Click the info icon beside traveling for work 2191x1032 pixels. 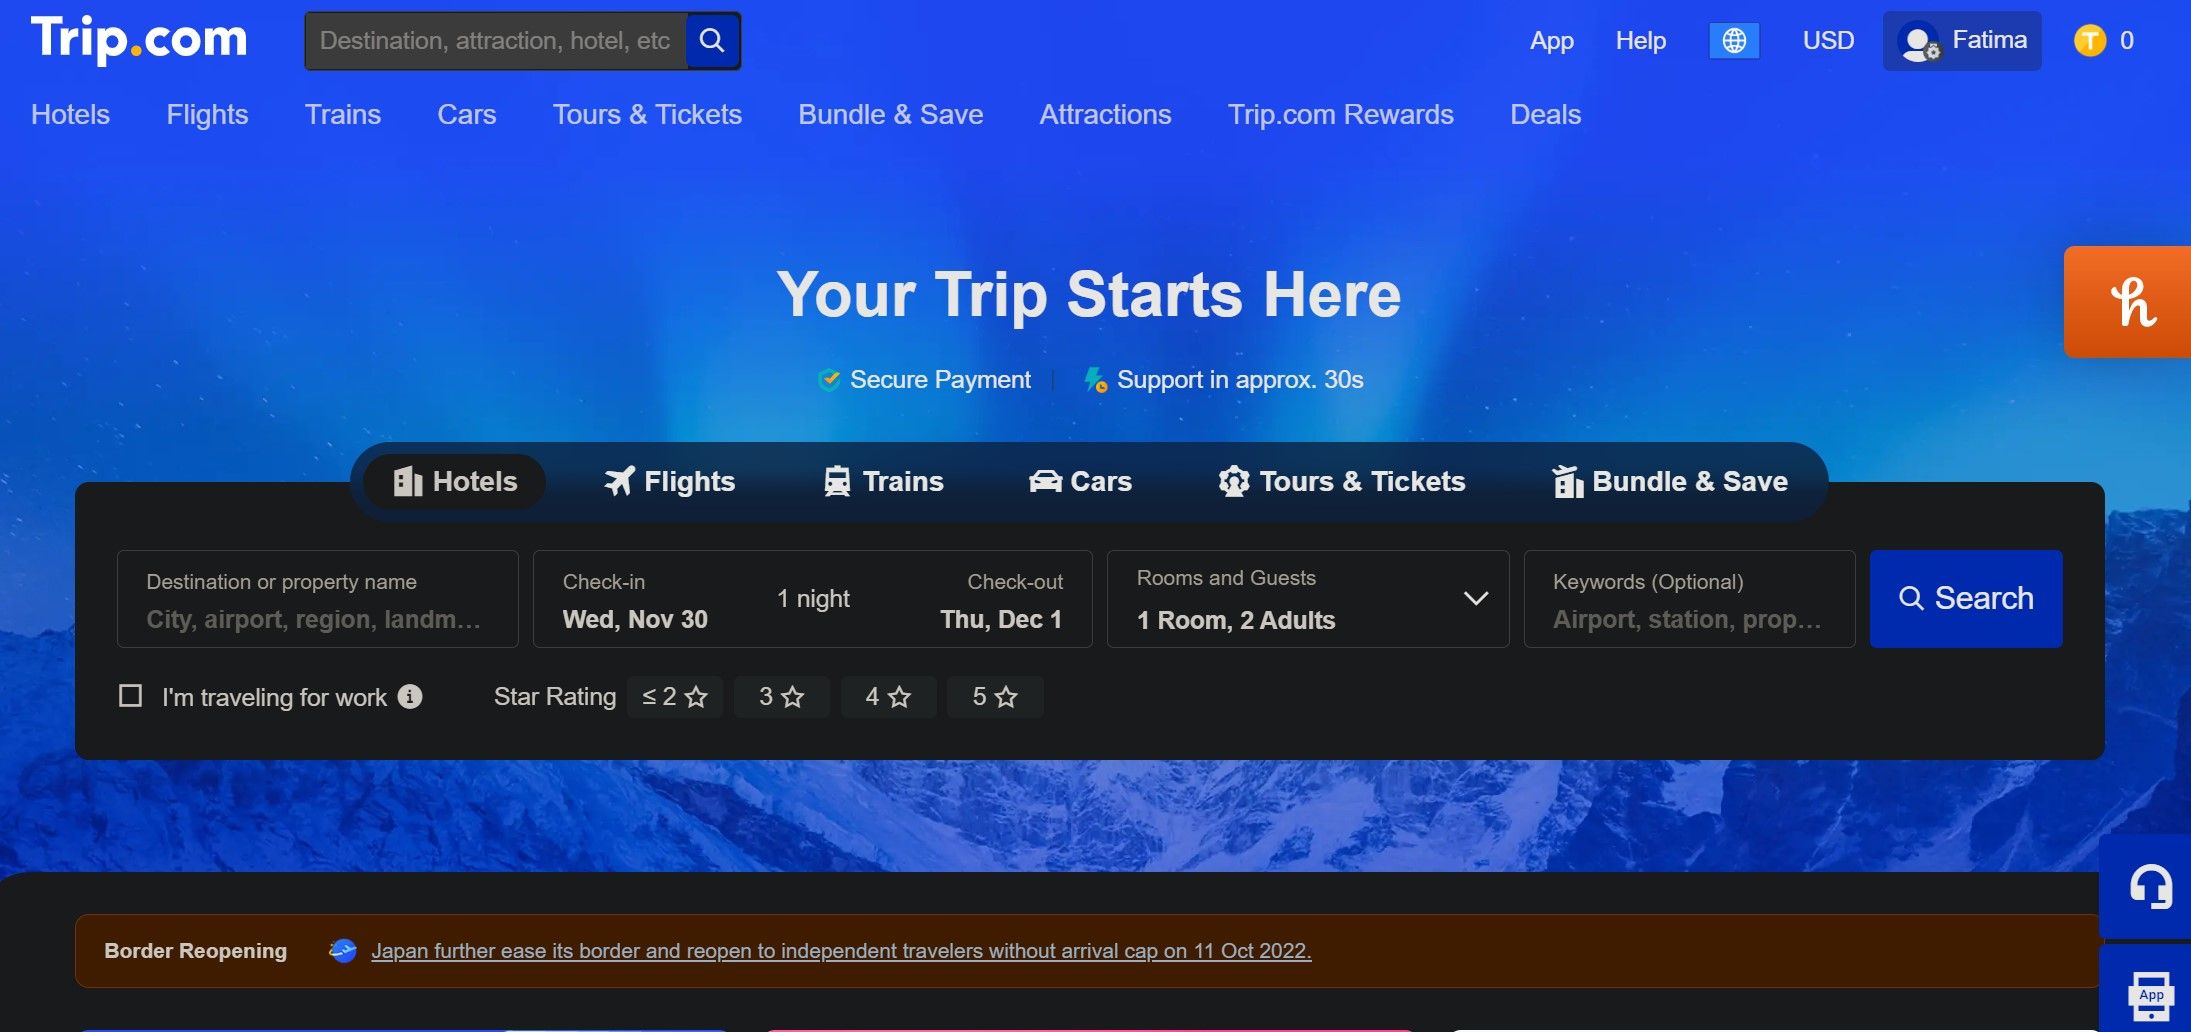(x=410, y=696)
